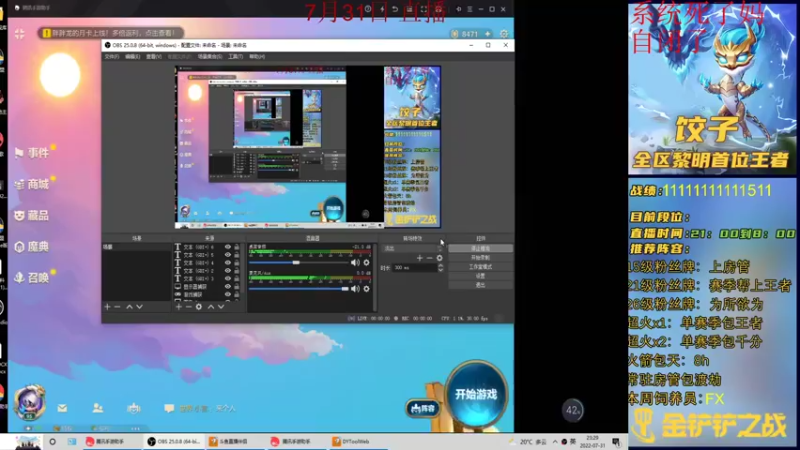Move source up with arrow
The image size is (800, 450).
coord(211,307)
